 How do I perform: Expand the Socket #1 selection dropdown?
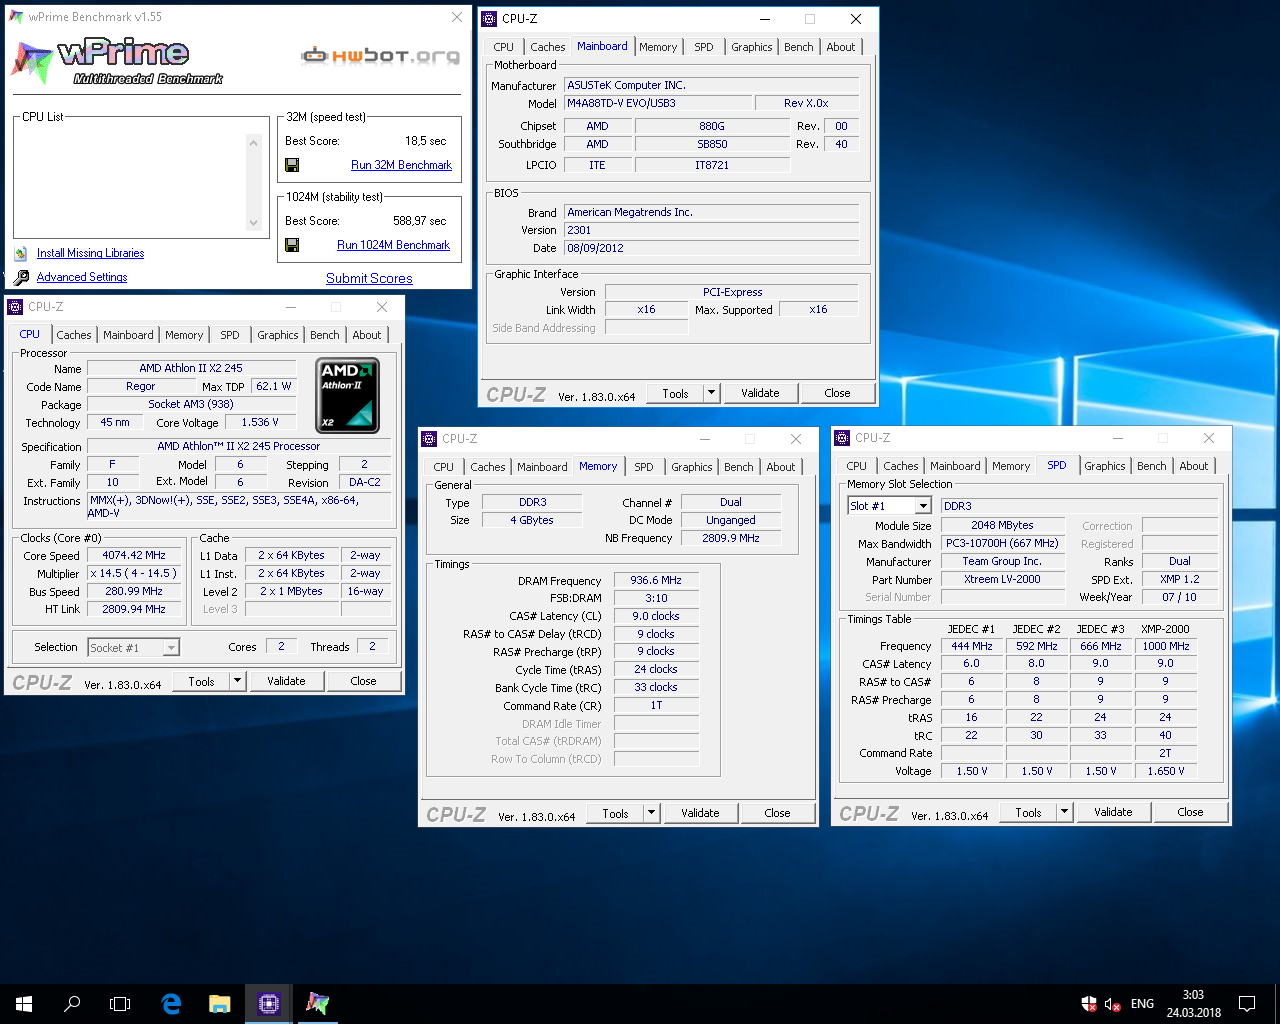[171, 648]
